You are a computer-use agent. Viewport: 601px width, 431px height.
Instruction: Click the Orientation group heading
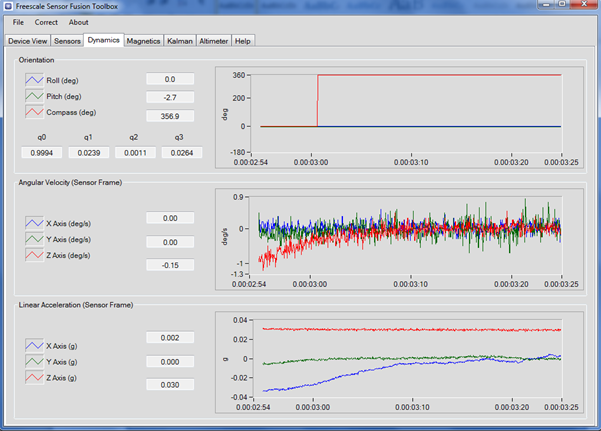tap(36, 60)
